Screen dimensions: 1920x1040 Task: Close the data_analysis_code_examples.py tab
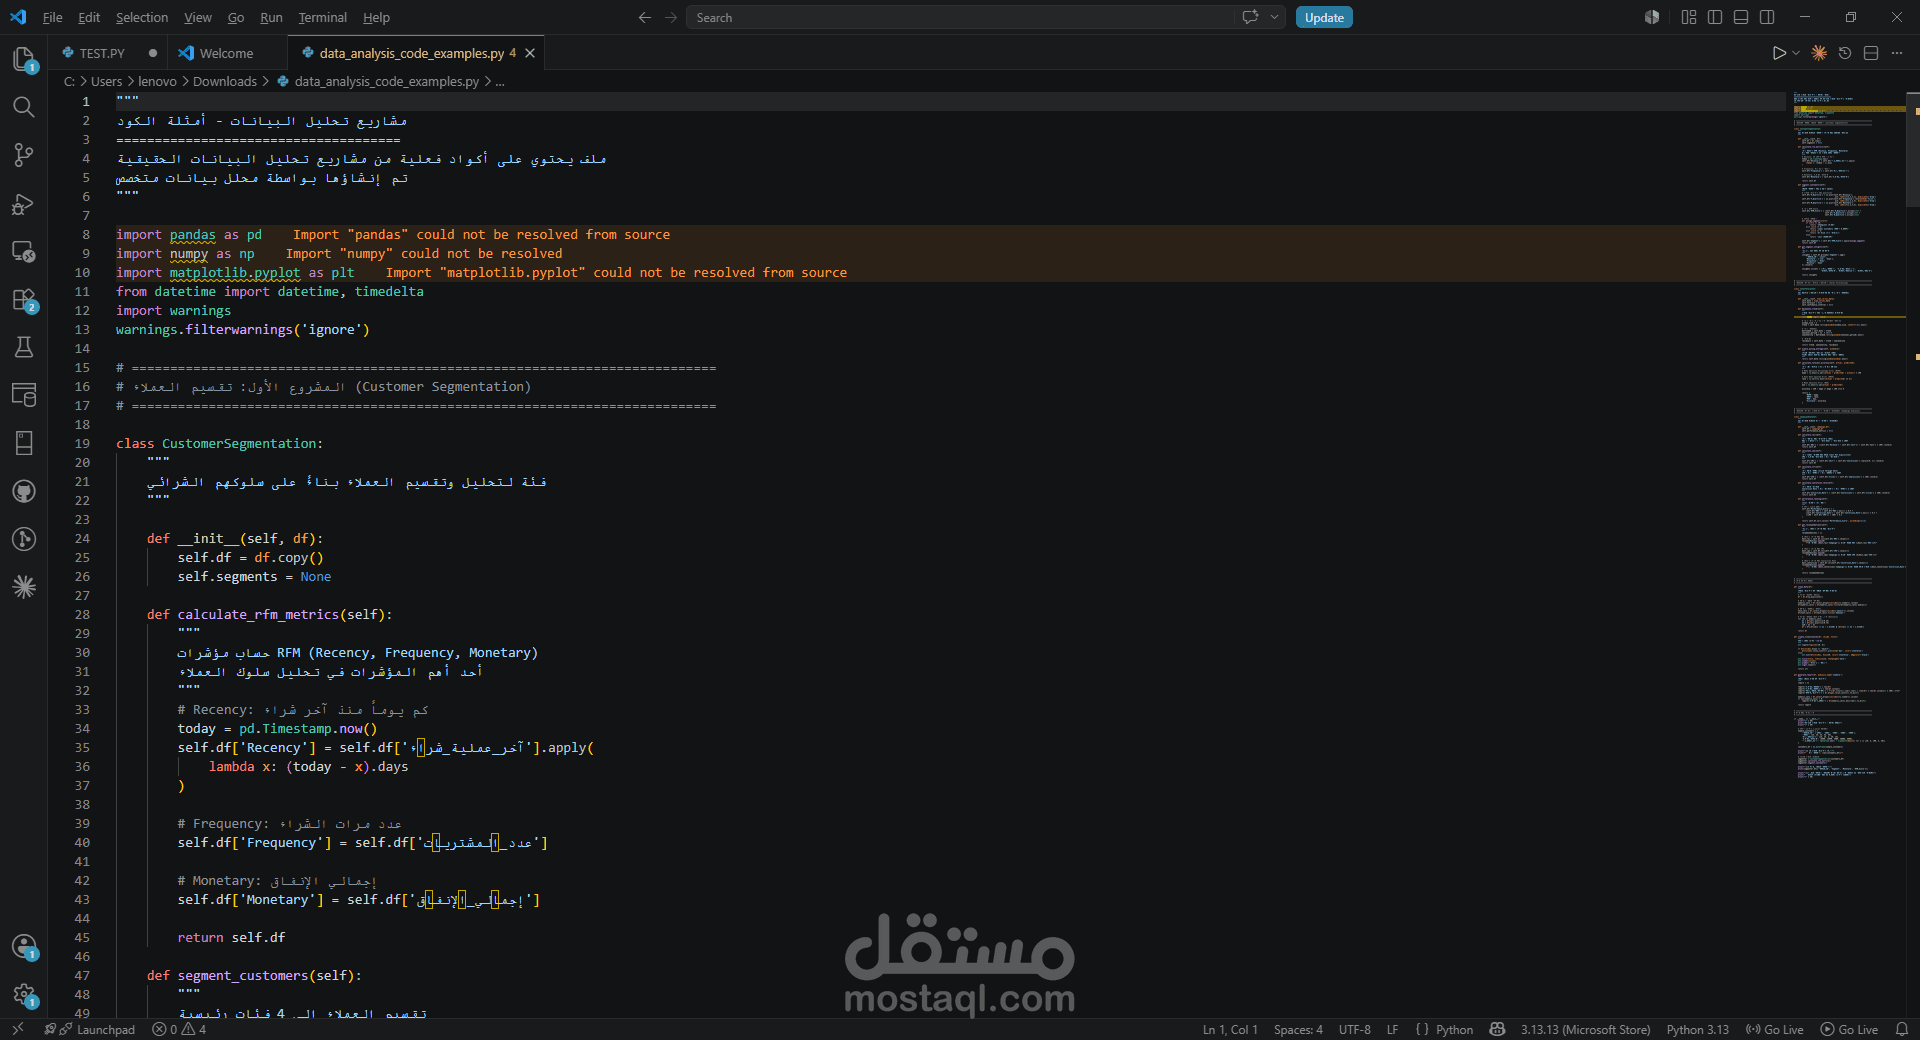(530, 53)
